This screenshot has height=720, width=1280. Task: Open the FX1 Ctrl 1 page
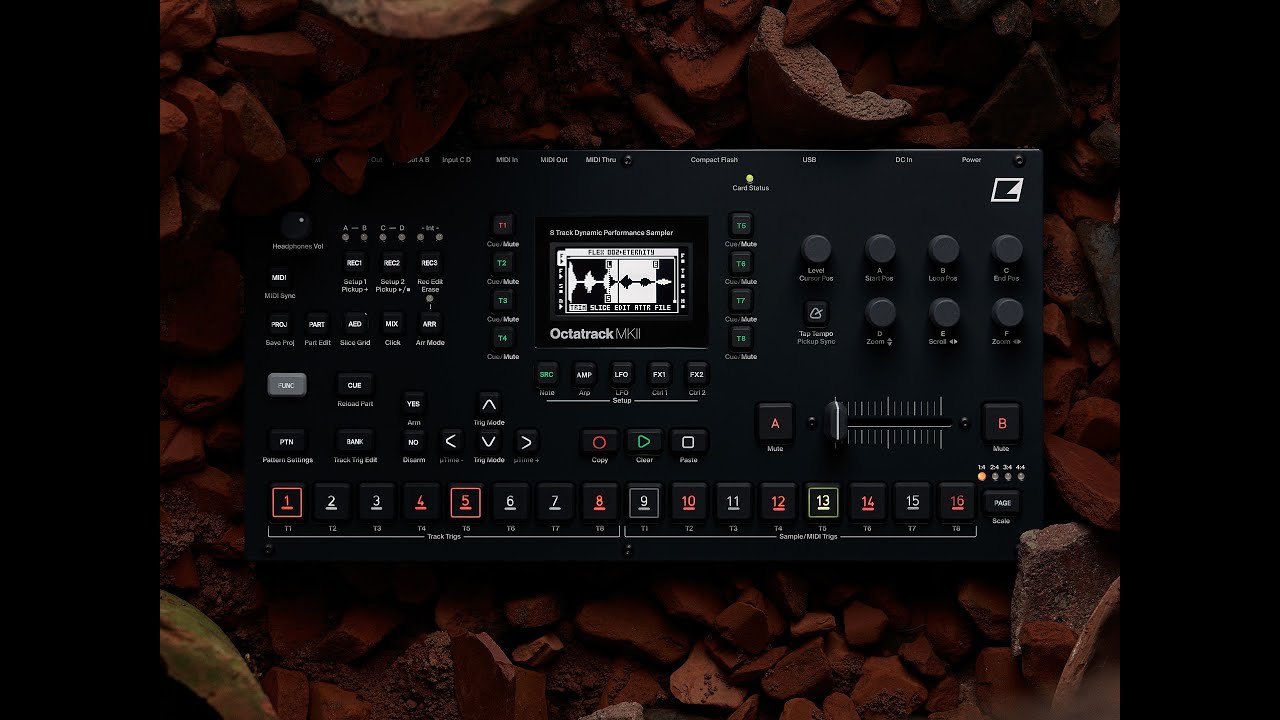[x=659, y=375]
